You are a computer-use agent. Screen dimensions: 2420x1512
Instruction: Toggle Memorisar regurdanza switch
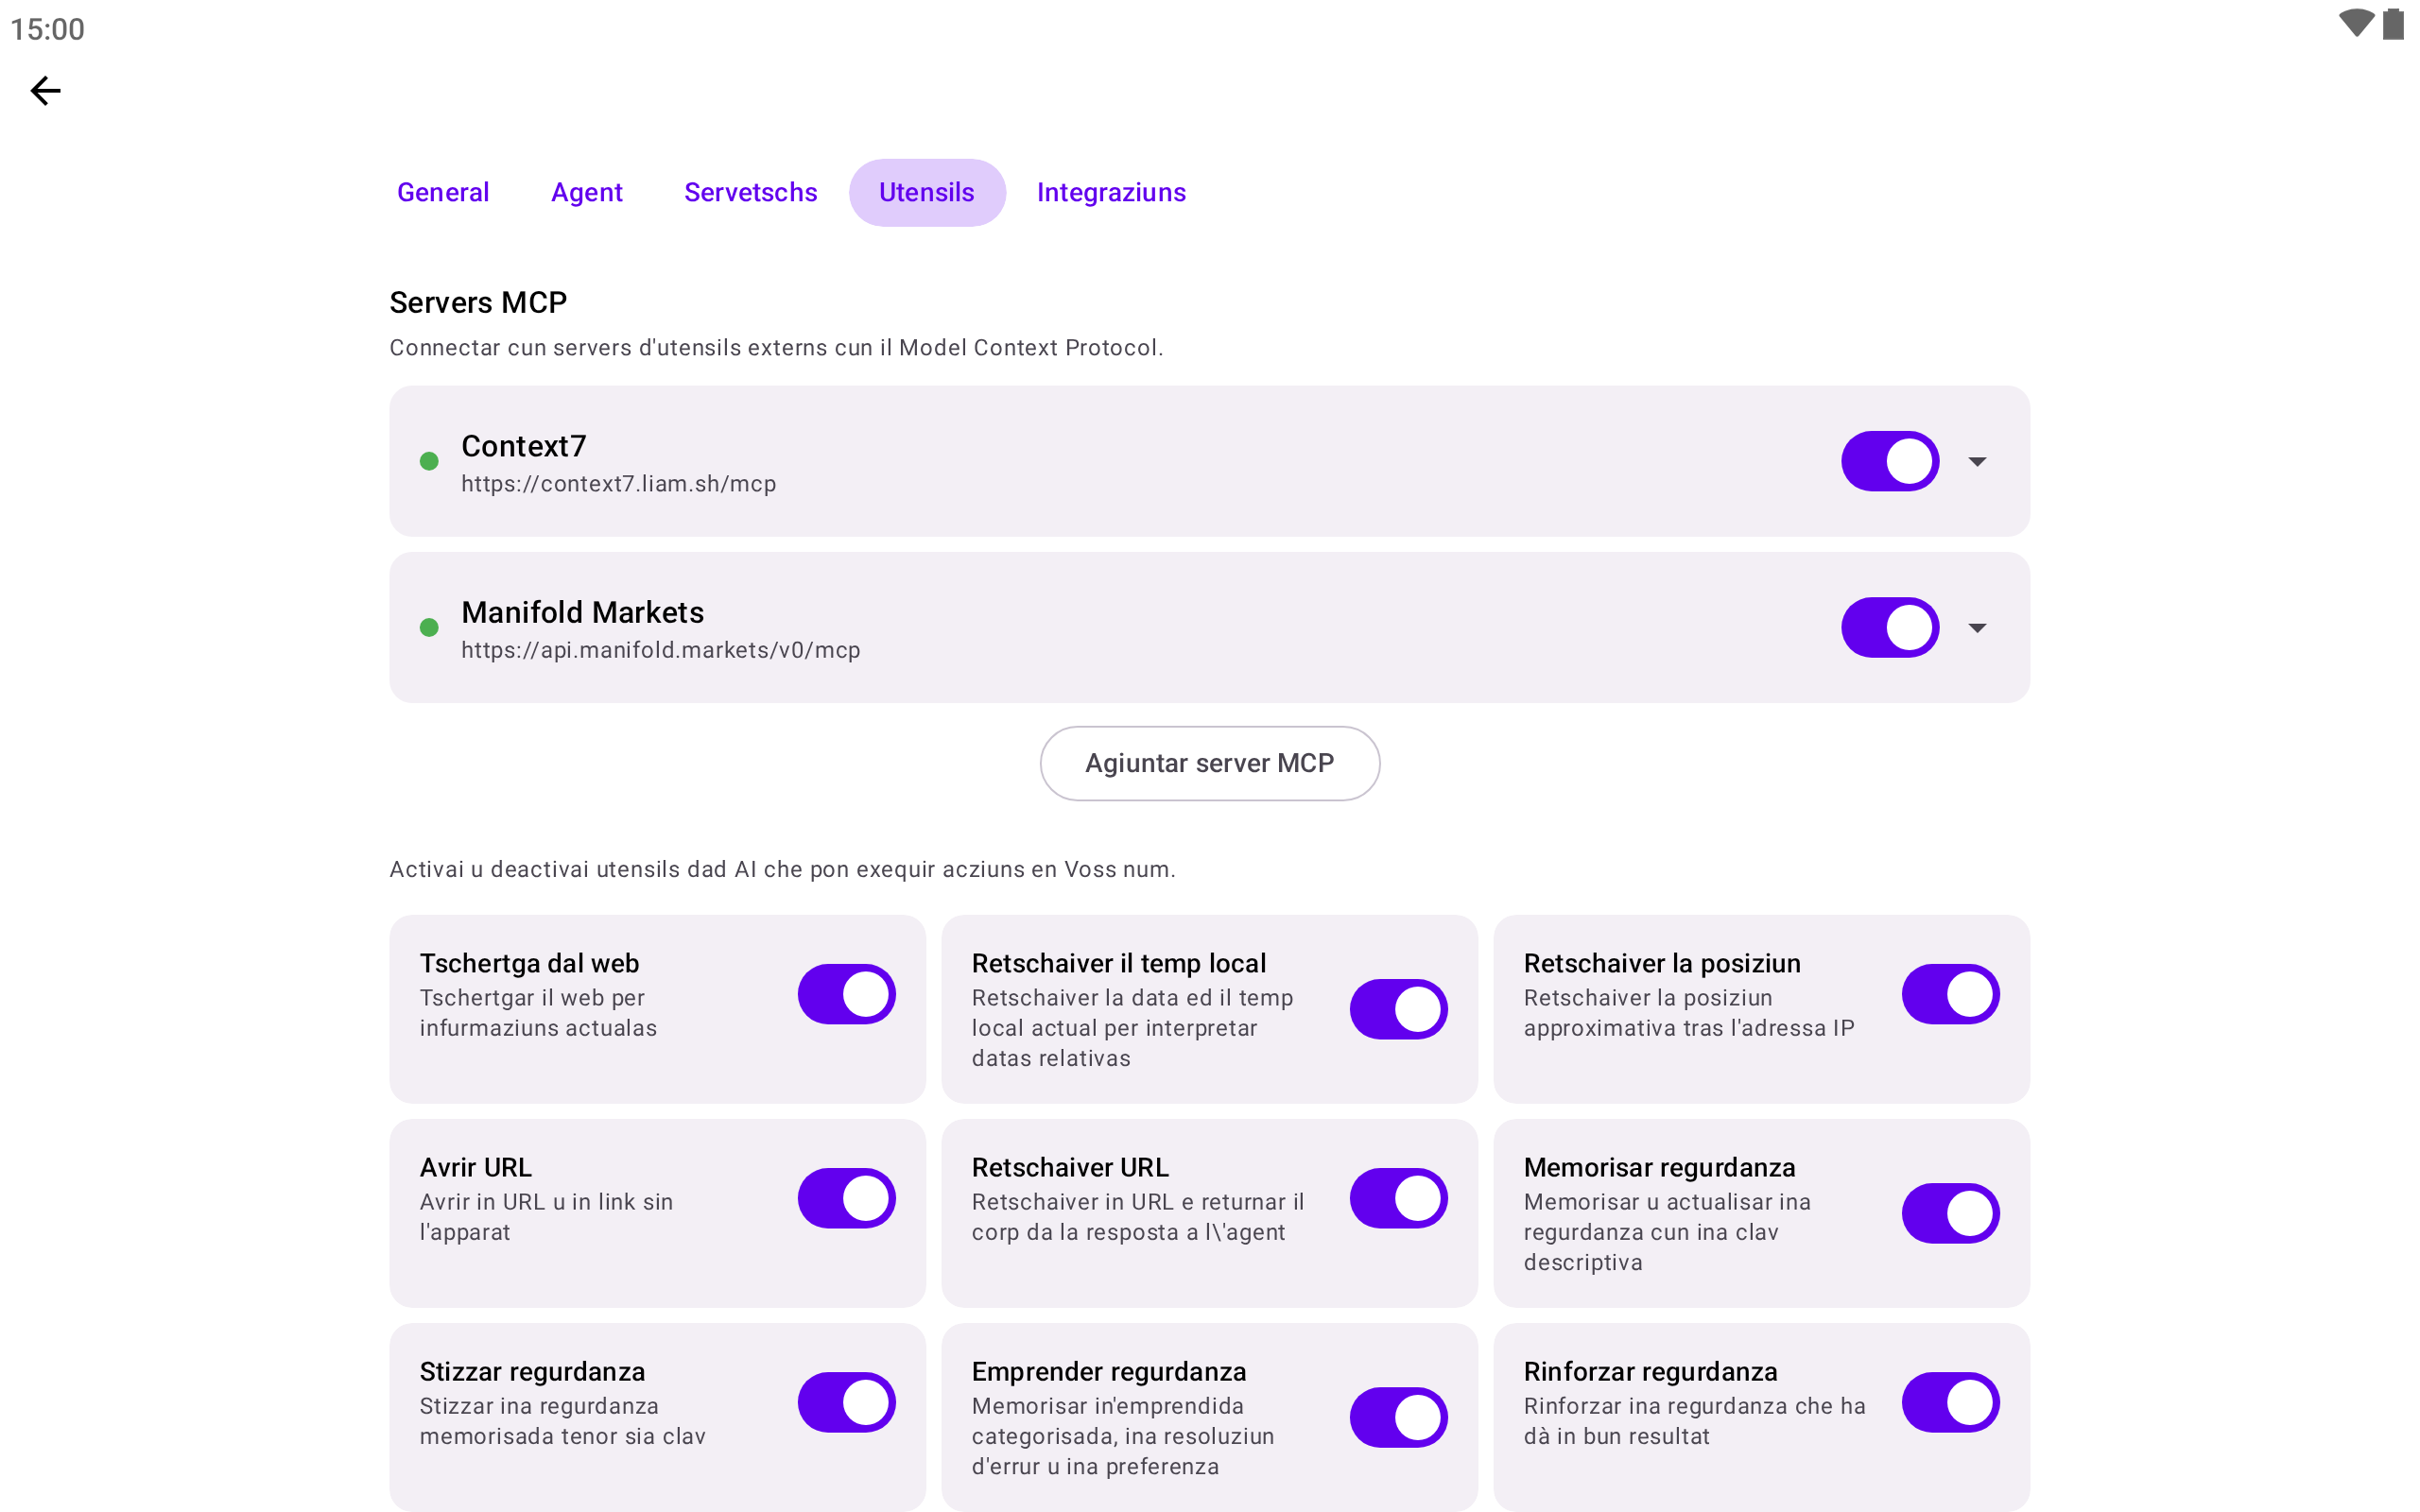(x=1950, y=1213)
